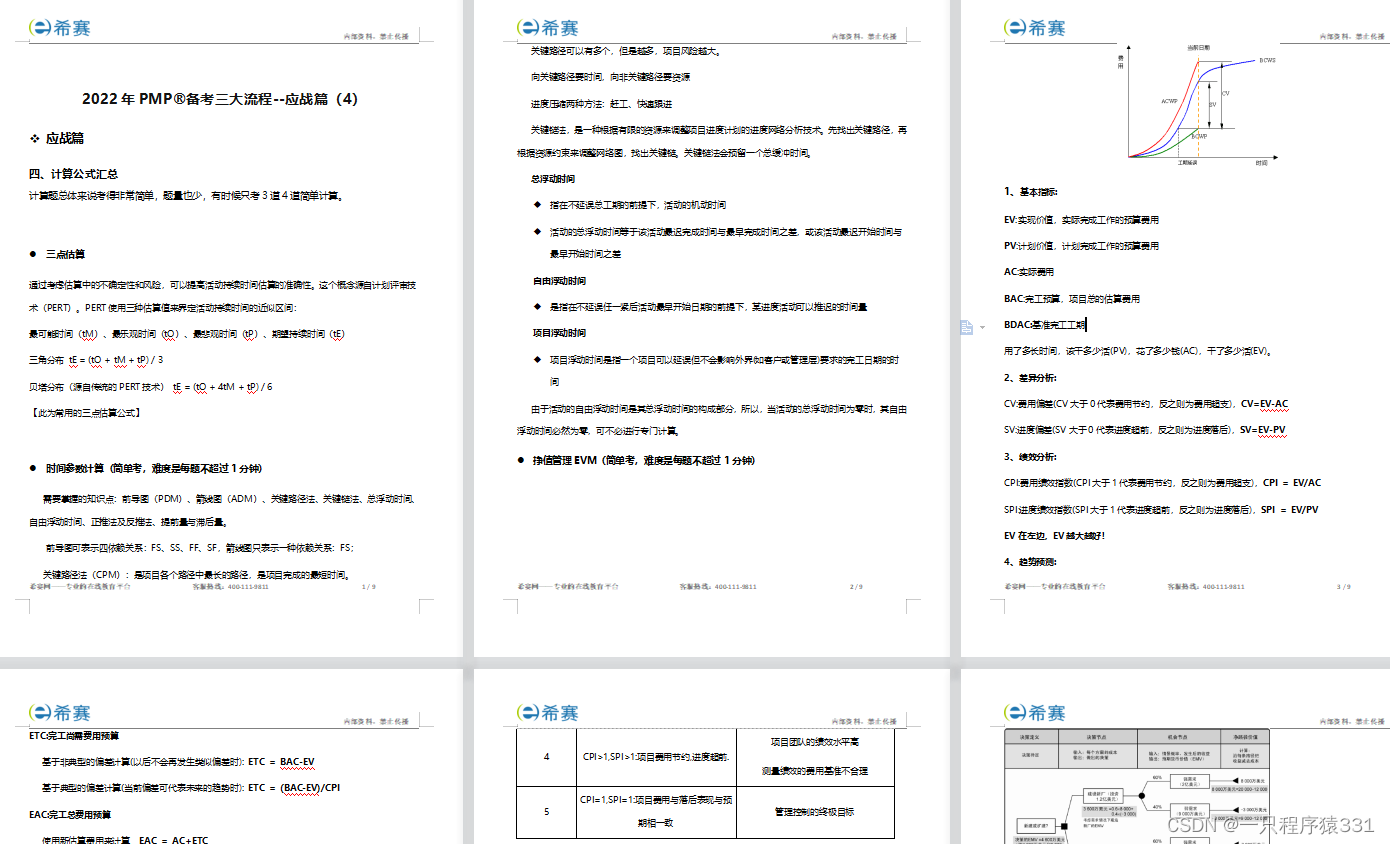Click the formula 'CV=EV-AC'
This screenshot has height=844, width=1390.
(x=1264, y=404)
